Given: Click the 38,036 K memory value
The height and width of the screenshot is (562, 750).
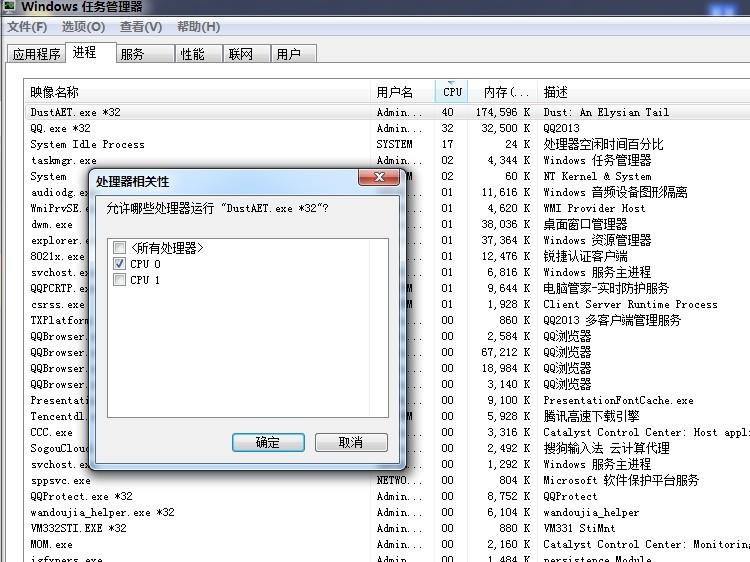Looking at the screenshot, I should [x=506, y=224].
